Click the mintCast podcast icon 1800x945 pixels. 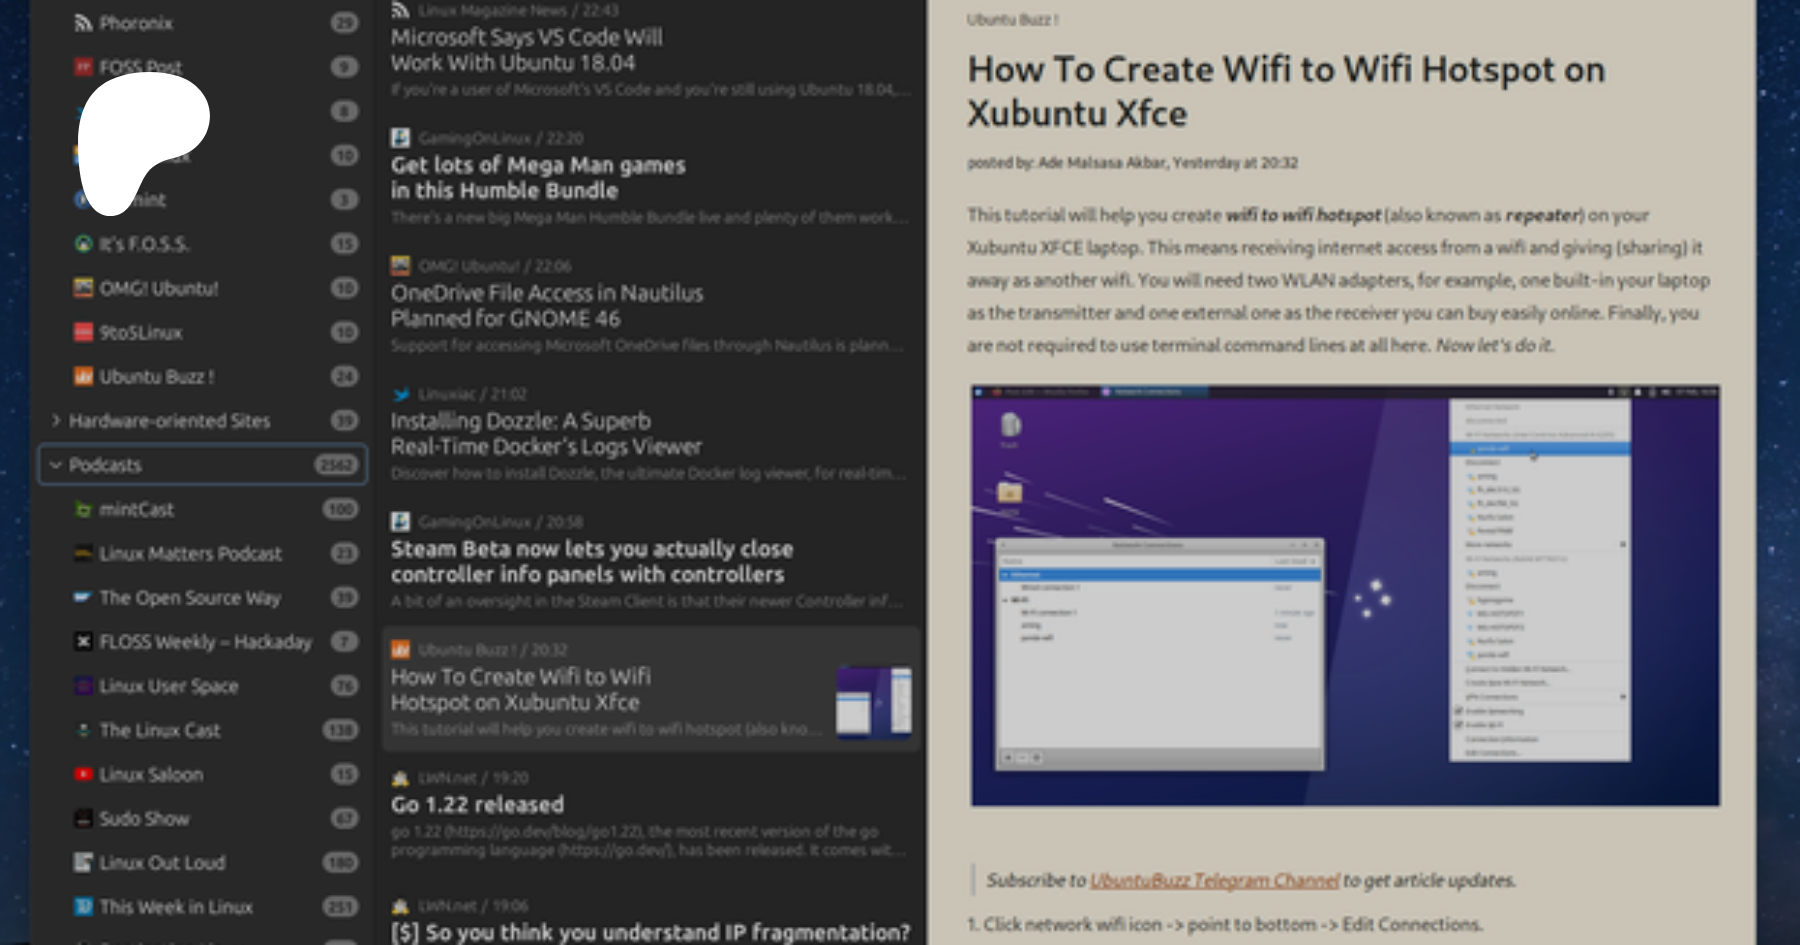point(84,510)
